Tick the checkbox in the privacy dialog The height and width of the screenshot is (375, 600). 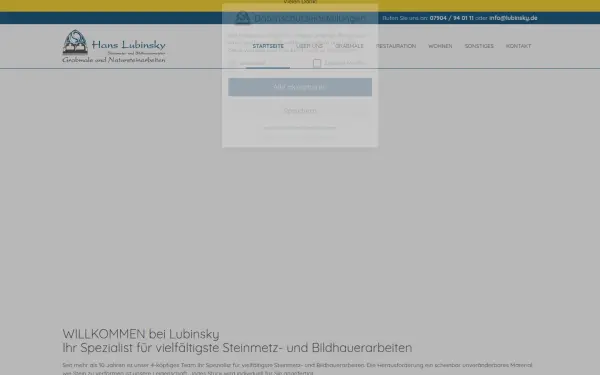point(317,63)
